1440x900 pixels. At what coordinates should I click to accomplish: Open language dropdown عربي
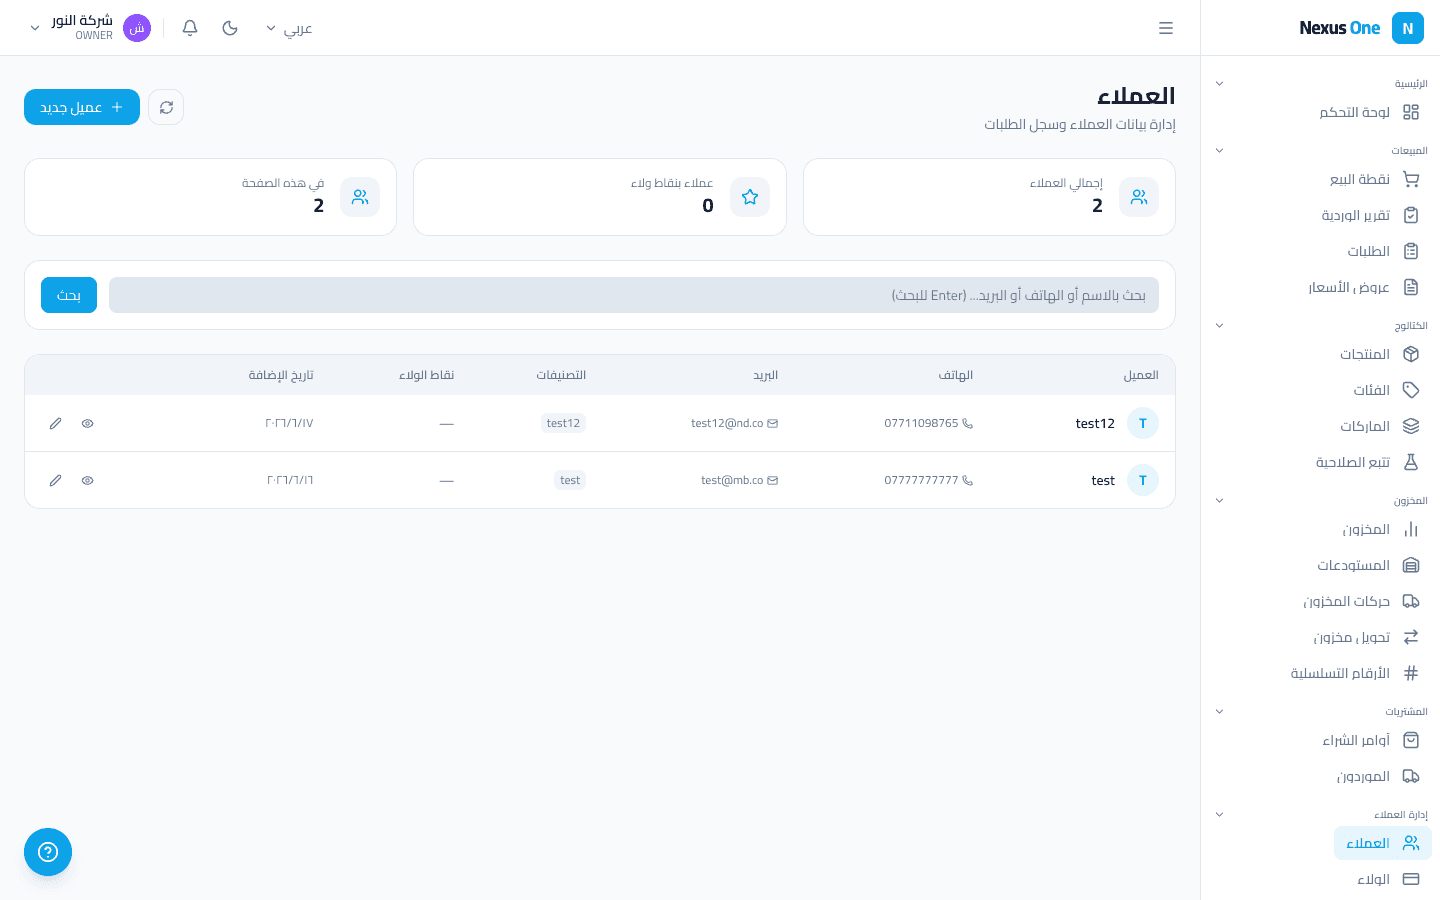(x=289, y=28)
